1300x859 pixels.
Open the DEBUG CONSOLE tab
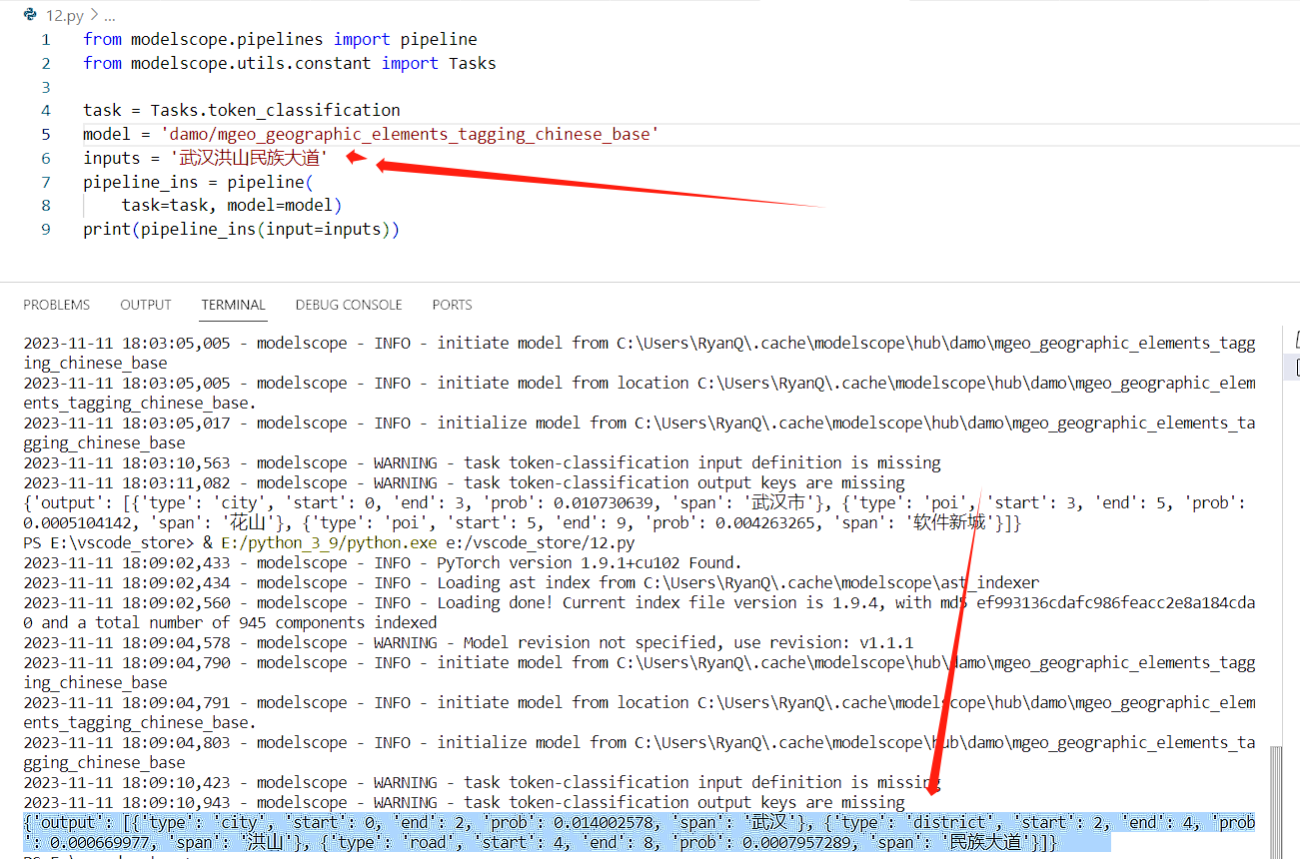pyautogui.click(x=349, y=305)
